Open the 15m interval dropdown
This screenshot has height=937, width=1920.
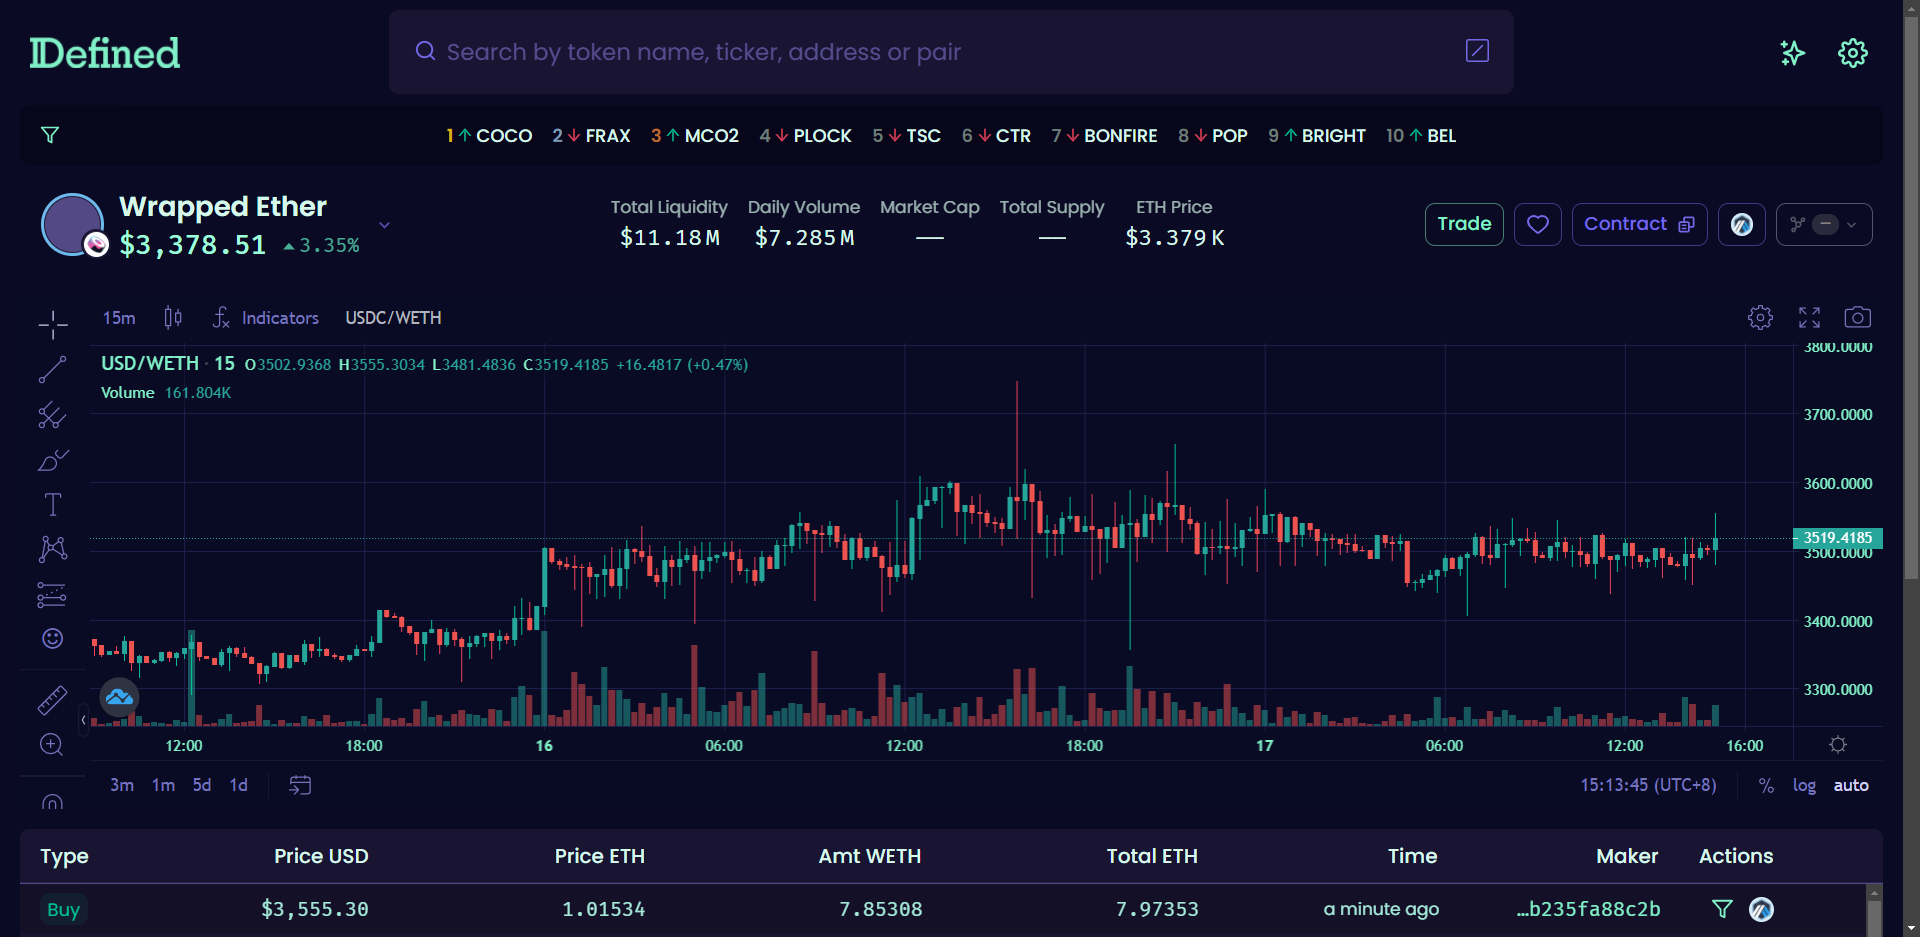pyautogui.click(x=119, y=318)
